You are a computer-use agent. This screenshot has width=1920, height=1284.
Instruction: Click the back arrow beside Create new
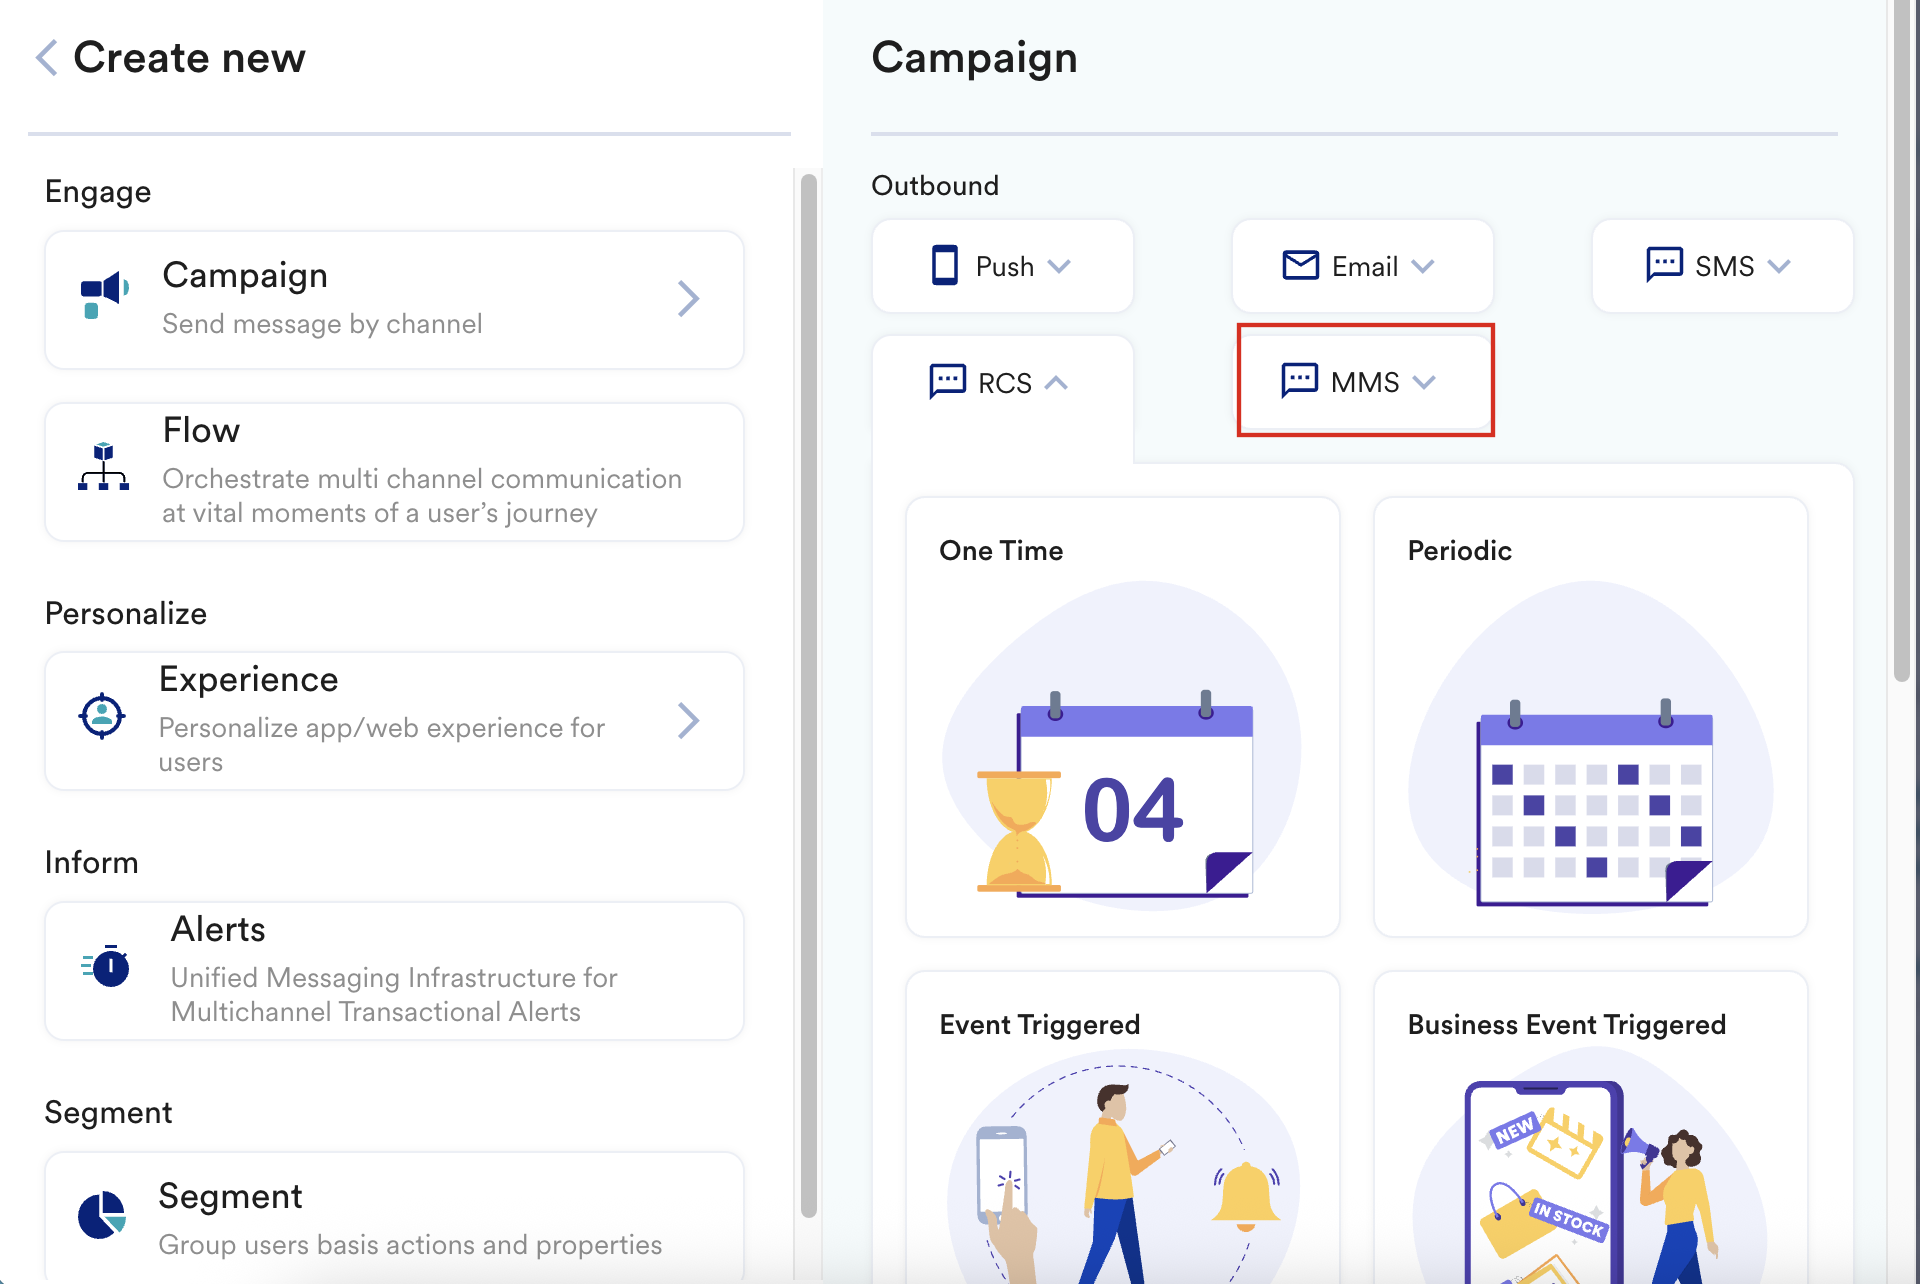pos(47,58)
